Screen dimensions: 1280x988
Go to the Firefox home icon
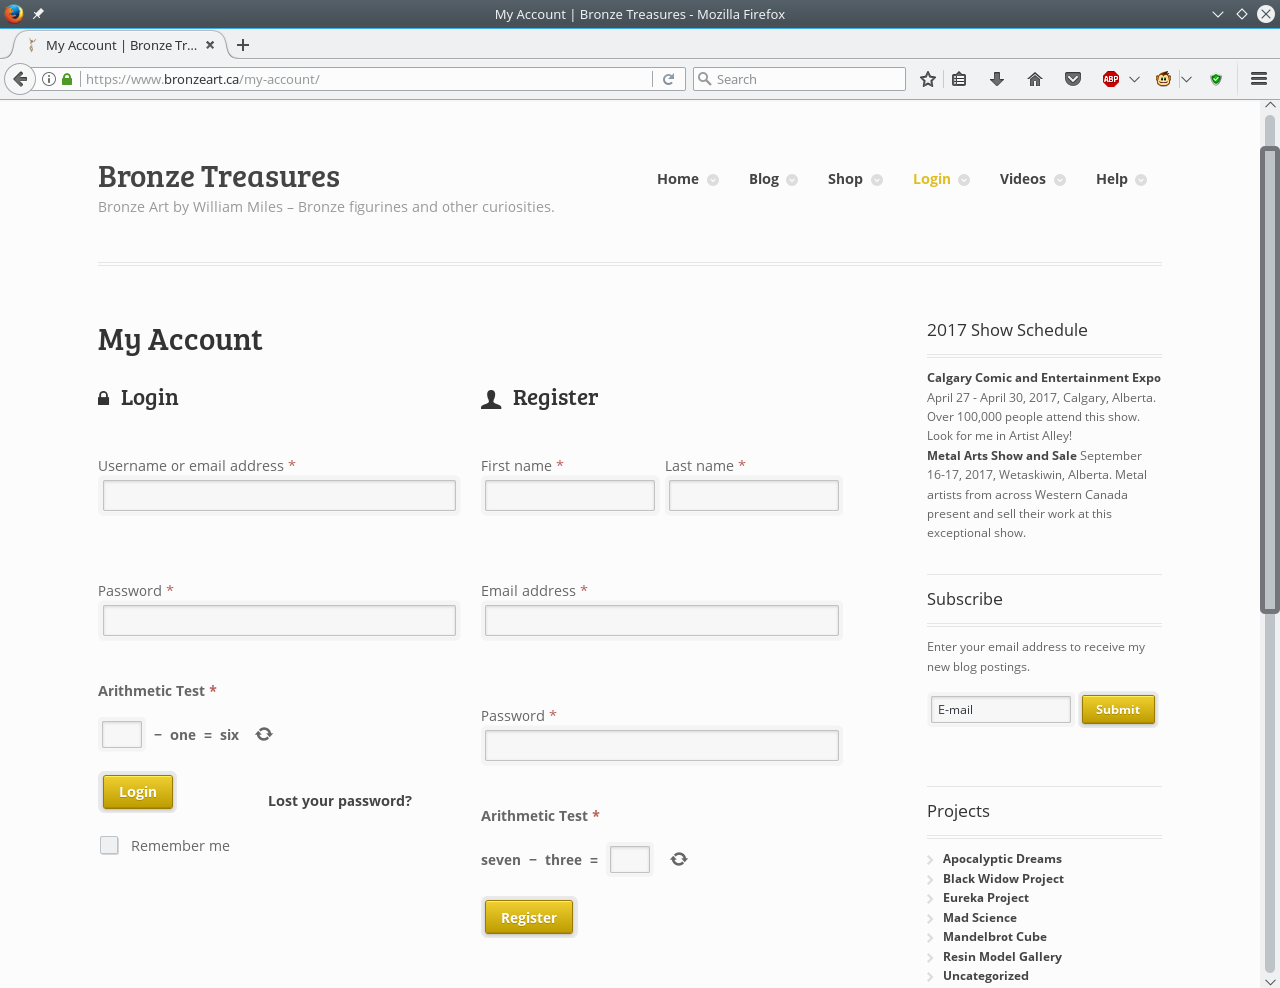[1035, 79]
